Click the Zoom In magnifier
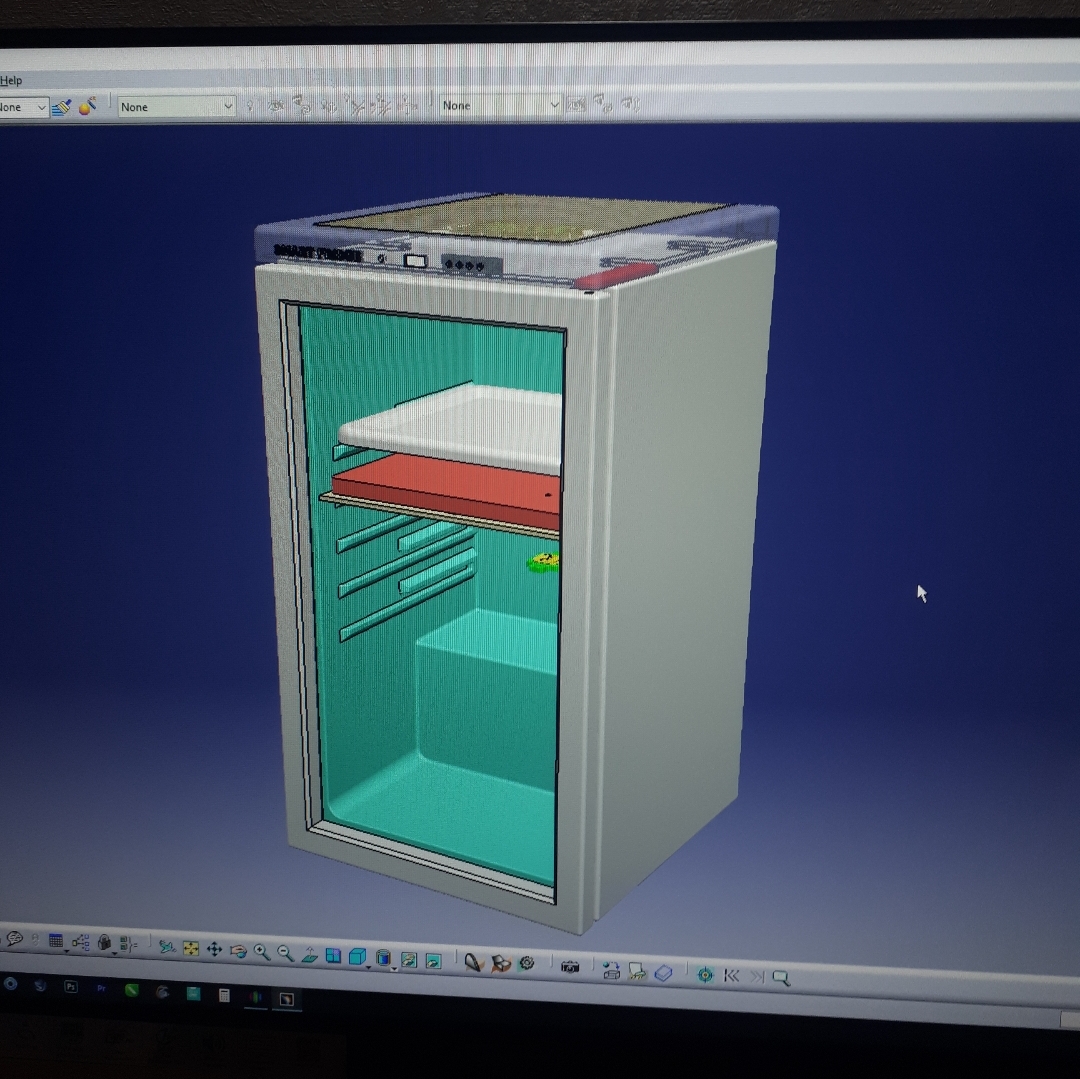1080x1079 pixels. pos(261,952)
